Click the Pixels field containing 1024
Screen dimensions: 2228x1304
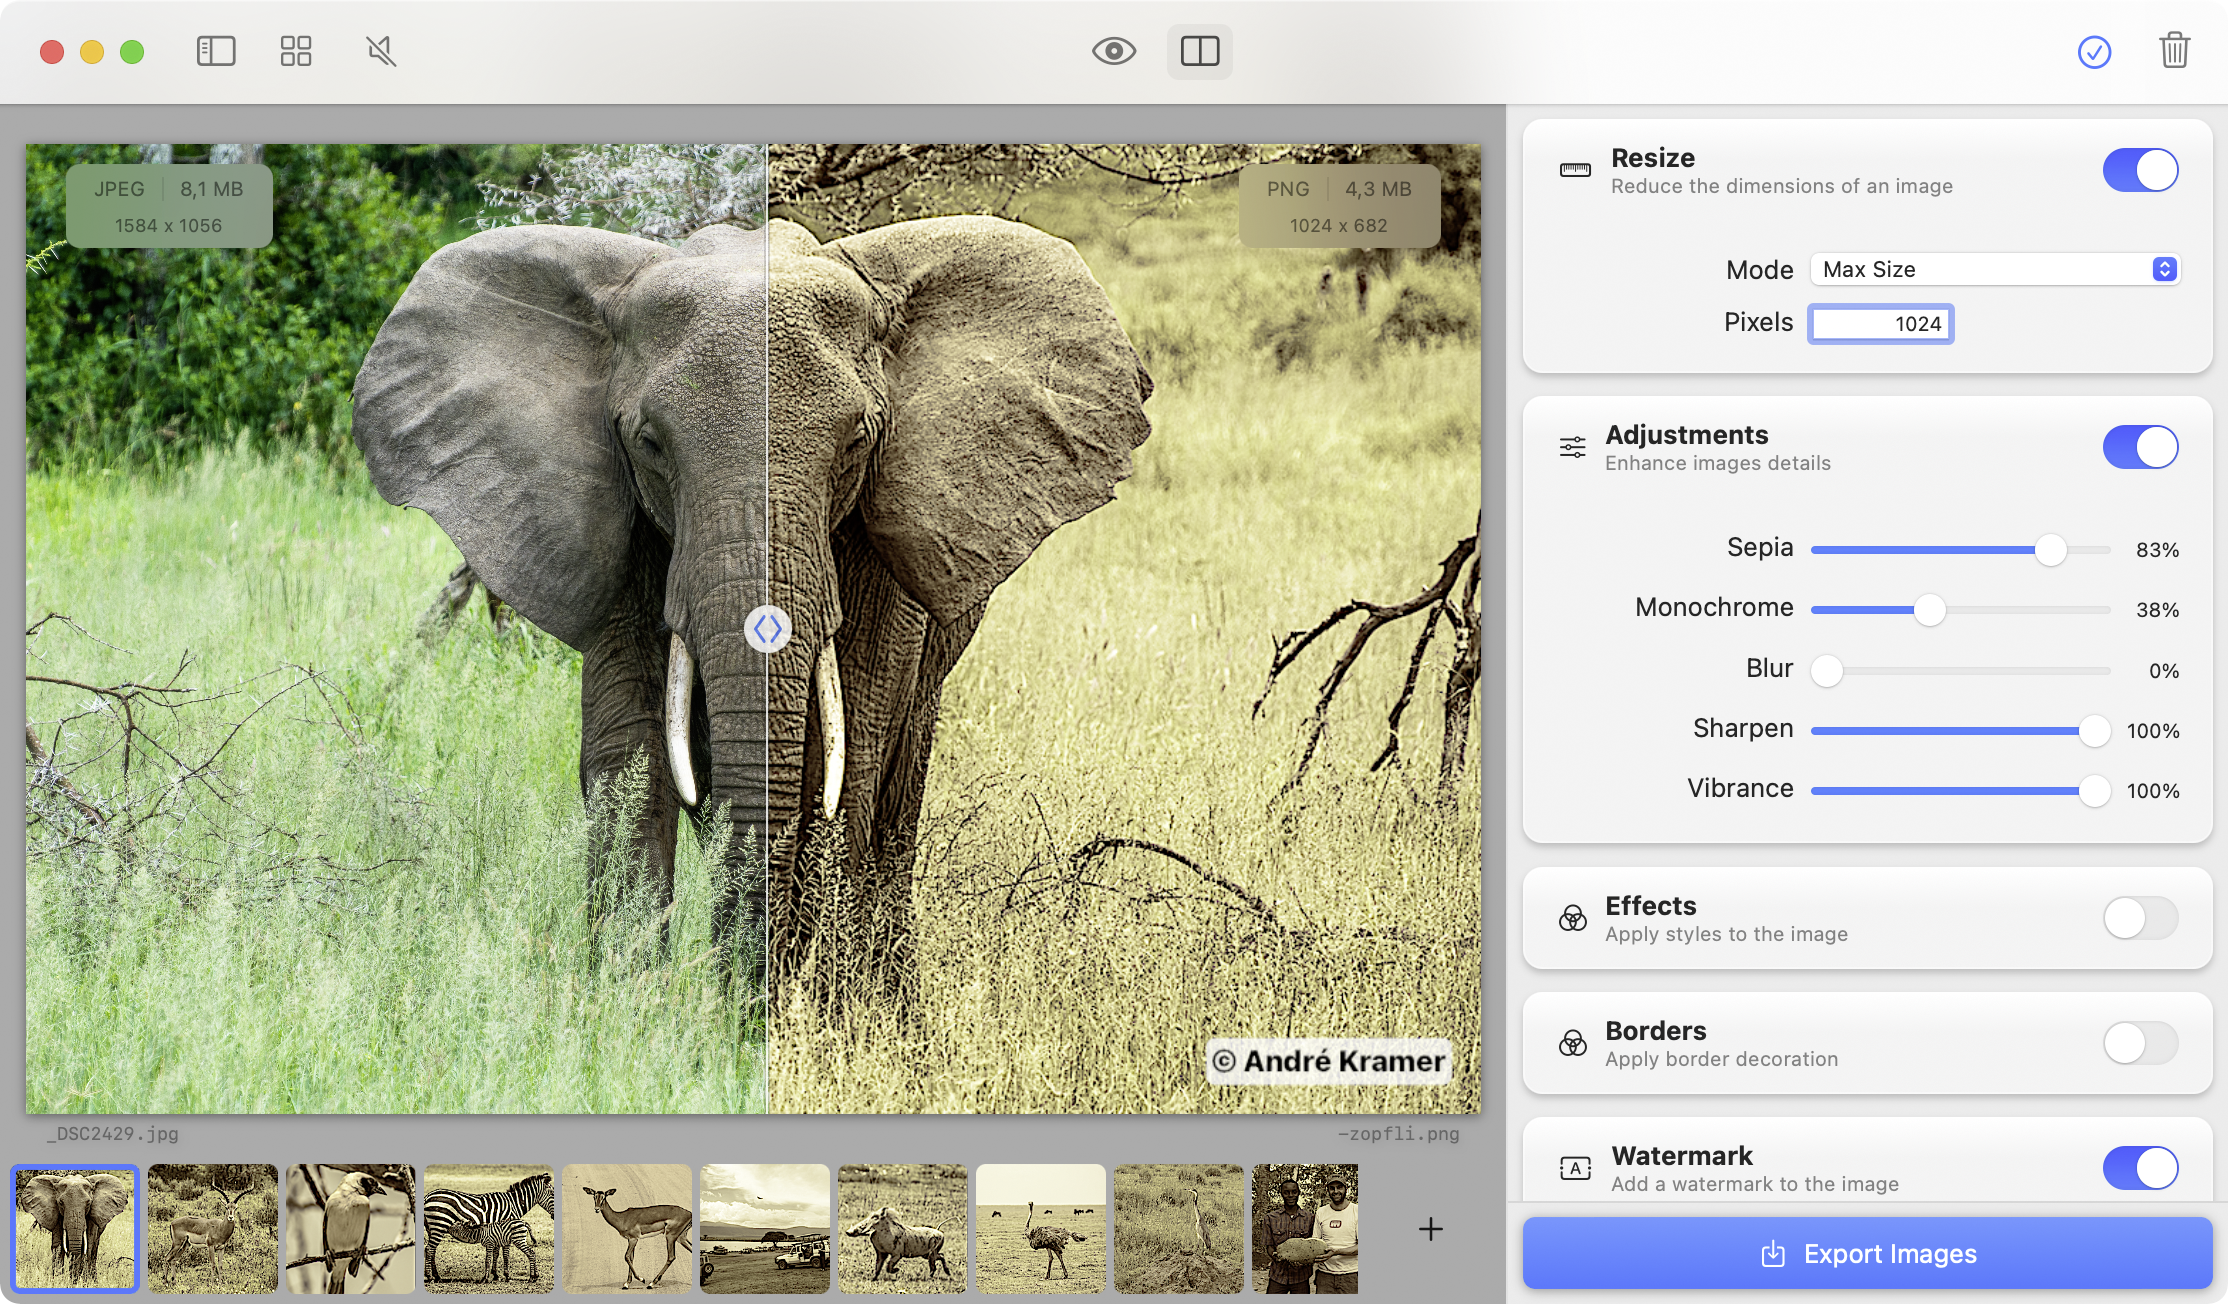click(x=1880, y=324)
